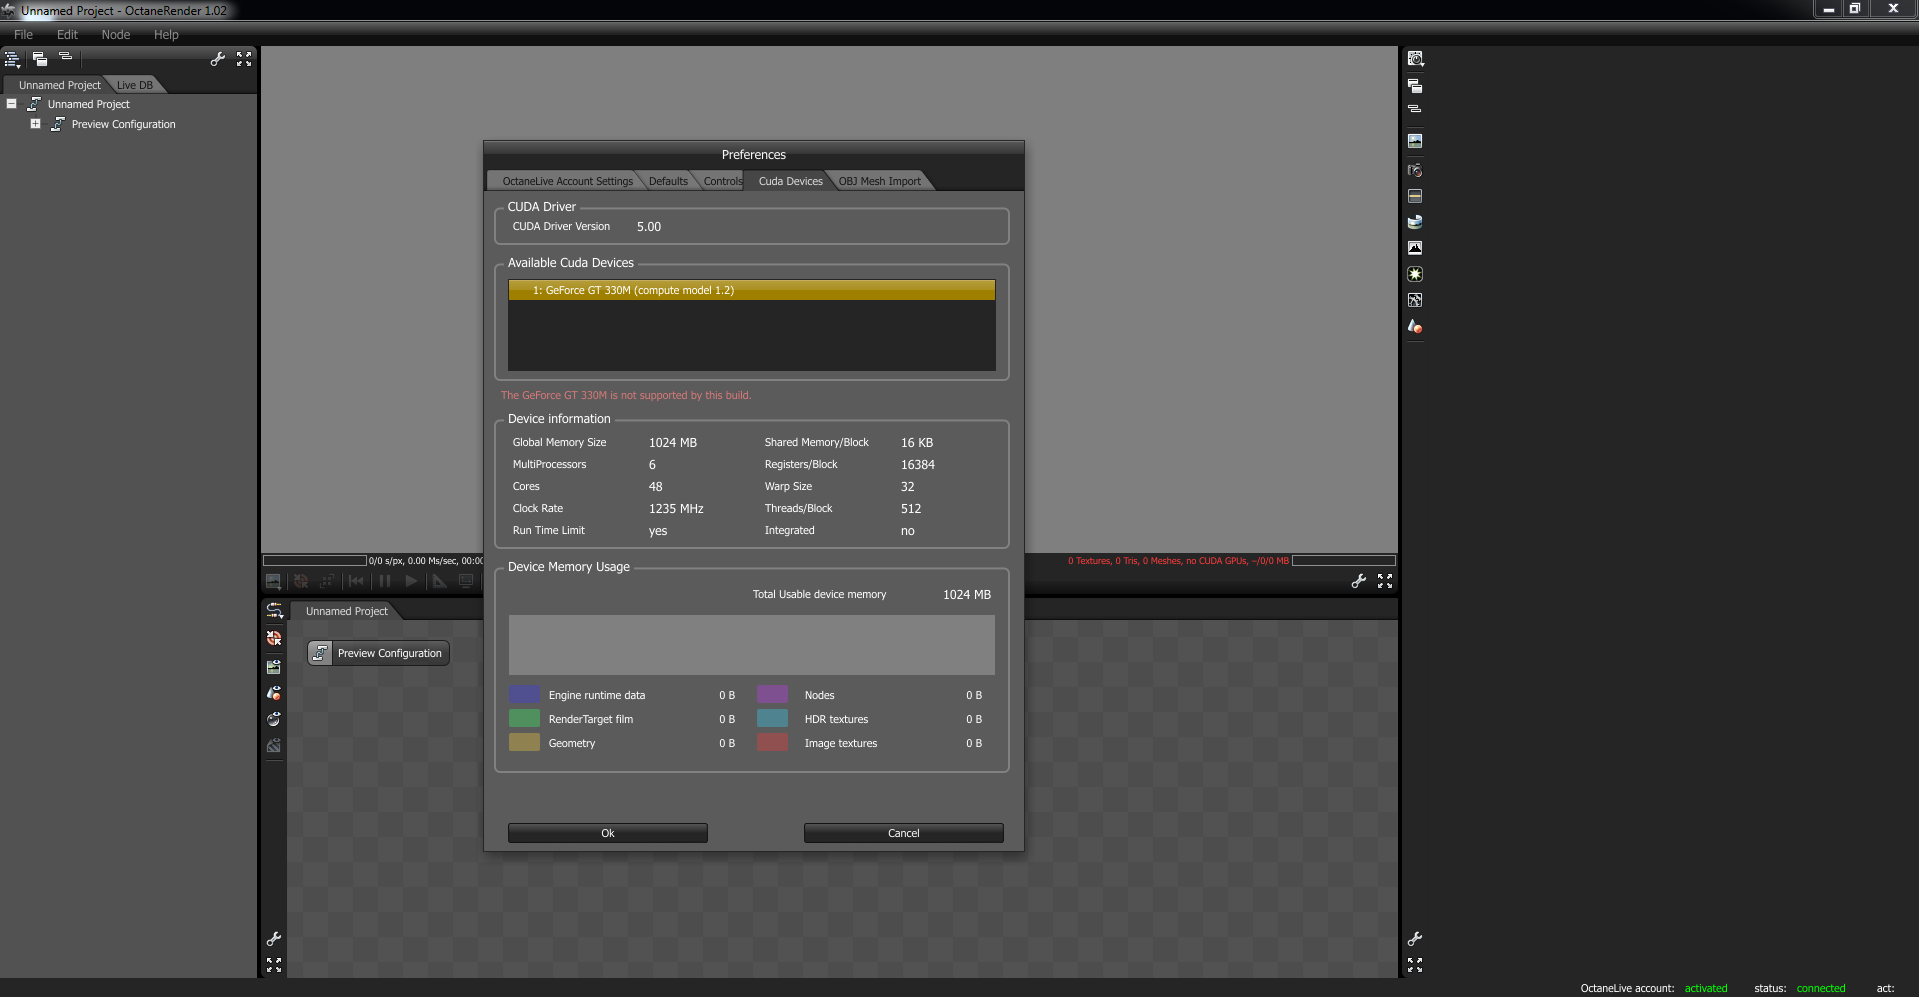Open graph editor wiring dropdown icon
The height and width of the screenshot is (997, 1919).
274,611
